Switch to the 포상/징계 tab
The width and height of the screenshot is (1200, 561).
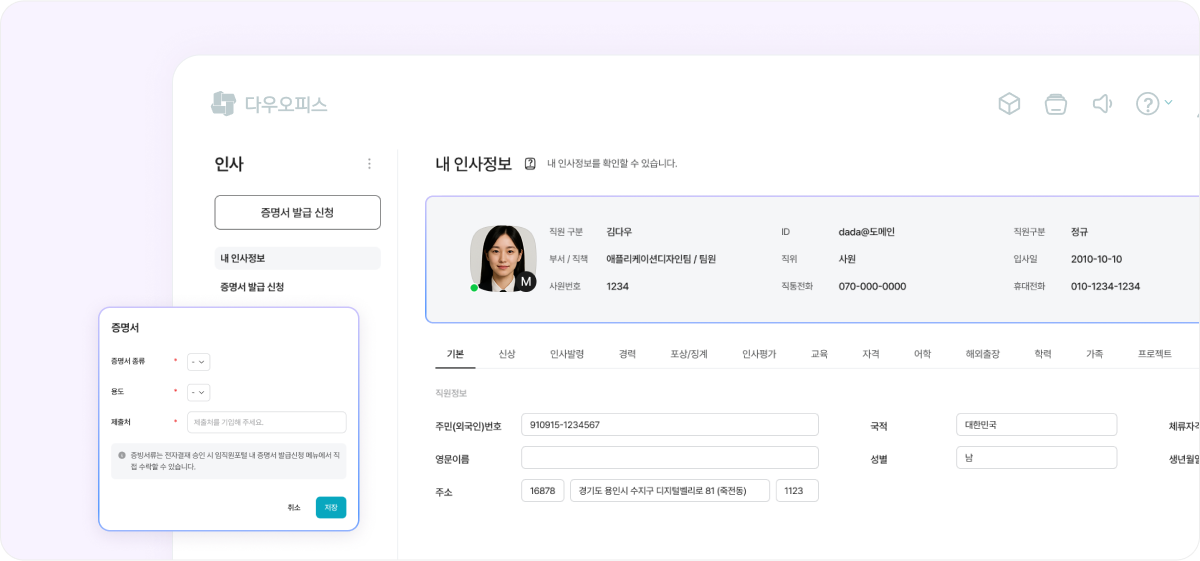click(x=689, y=354)
